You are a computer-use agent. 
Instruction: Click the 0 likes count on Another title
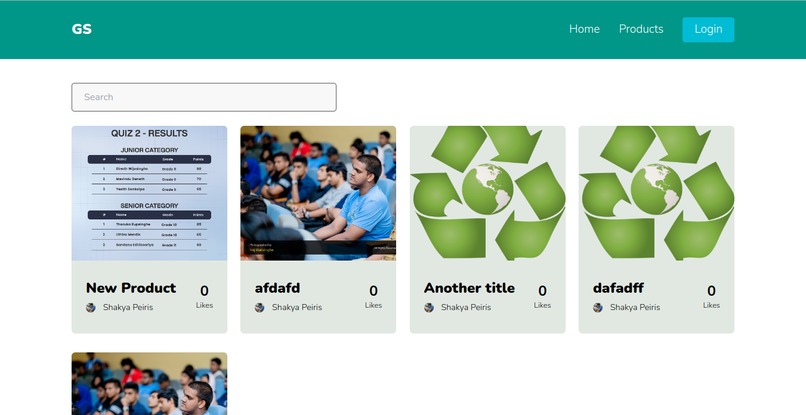click(x=542, y=291)
